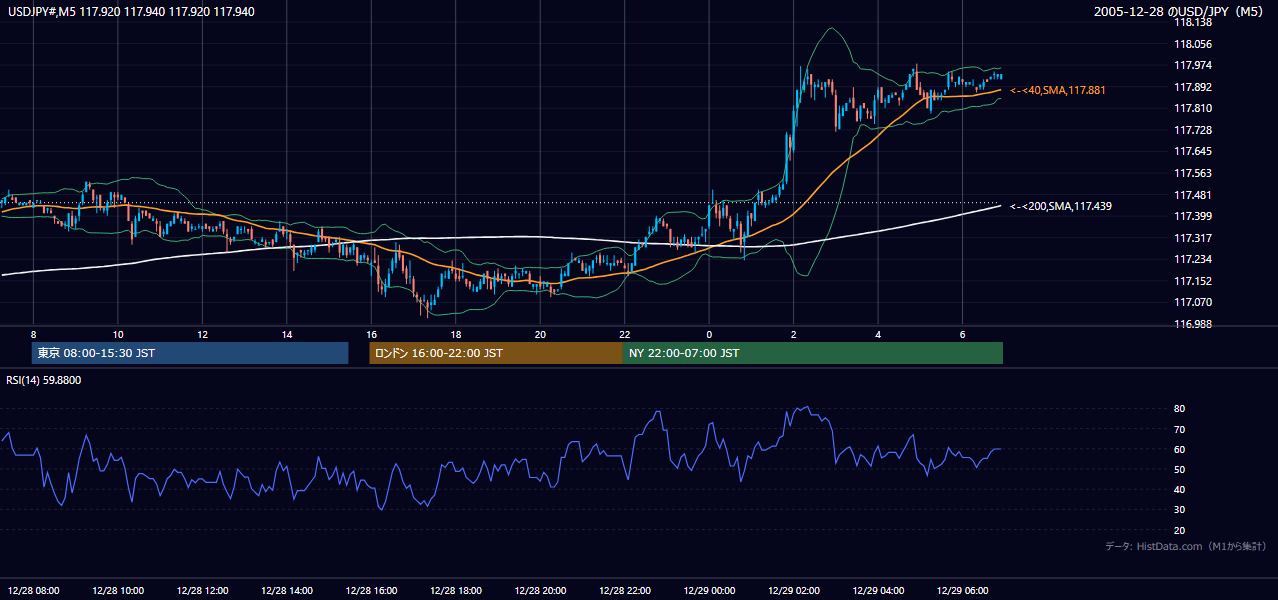Click hour tick 12 on price chart axis

point(203,335)
